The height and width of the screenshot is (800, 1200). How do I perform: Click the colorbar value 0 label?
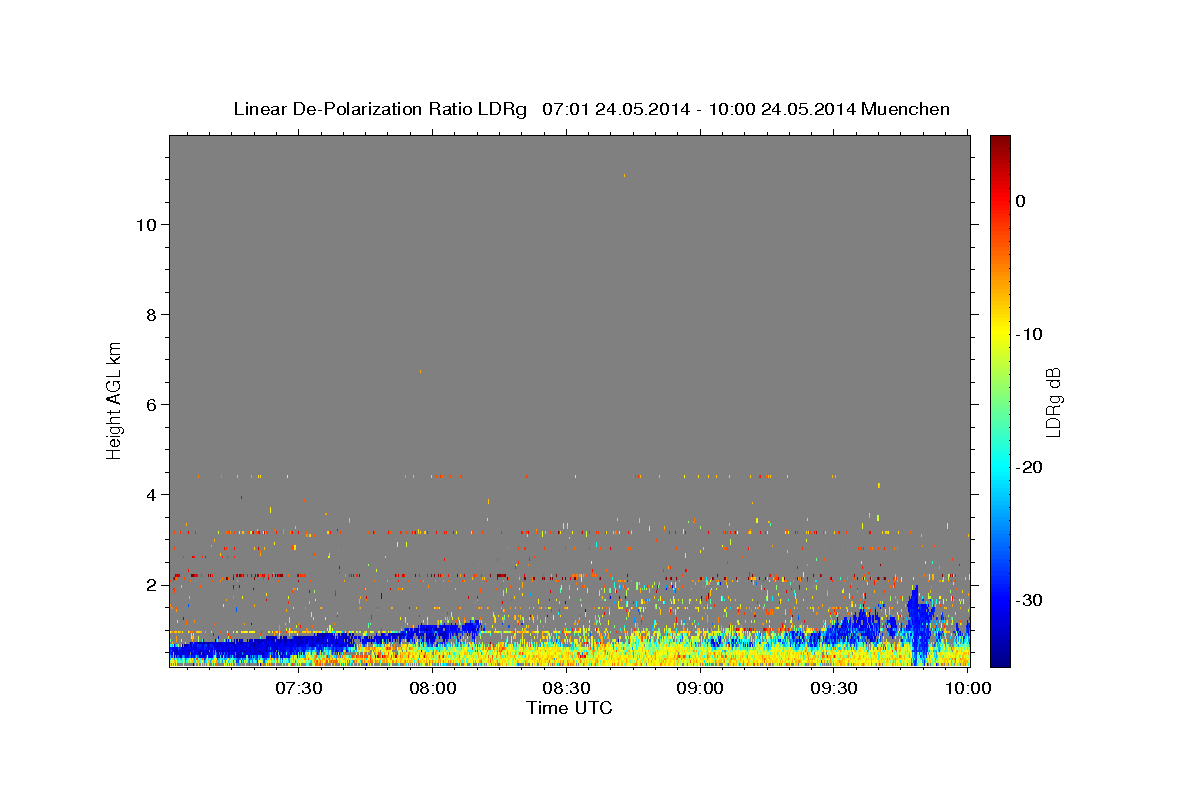(x=1021, y=201)
